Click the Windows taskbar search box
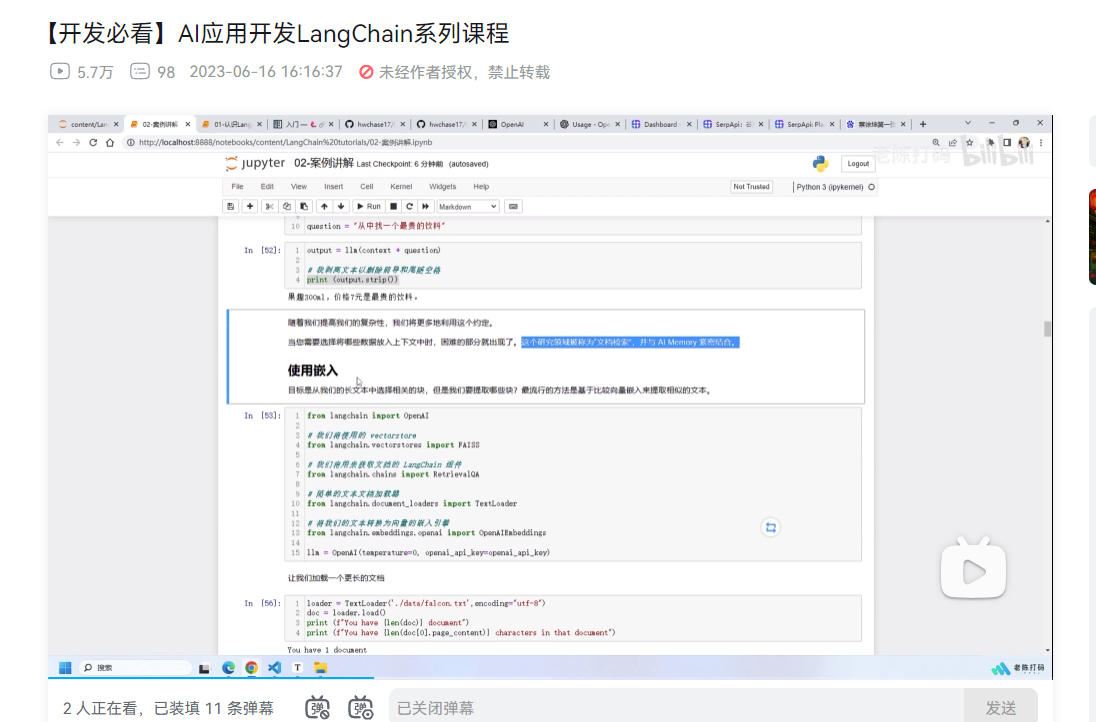The width and height of the screenshot is (1096, 722). (x=136, y=668)
